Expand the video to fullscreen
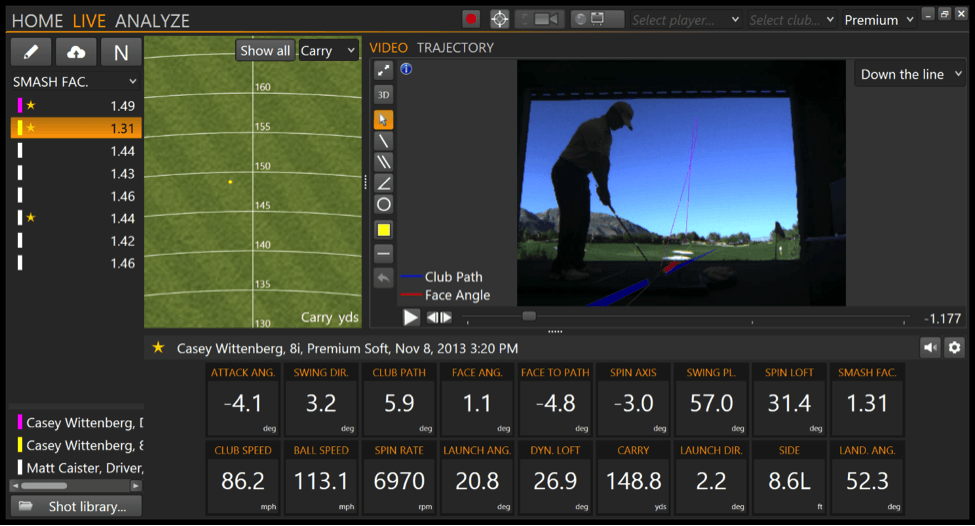The image size is (975, 526). tap(383, 70)
